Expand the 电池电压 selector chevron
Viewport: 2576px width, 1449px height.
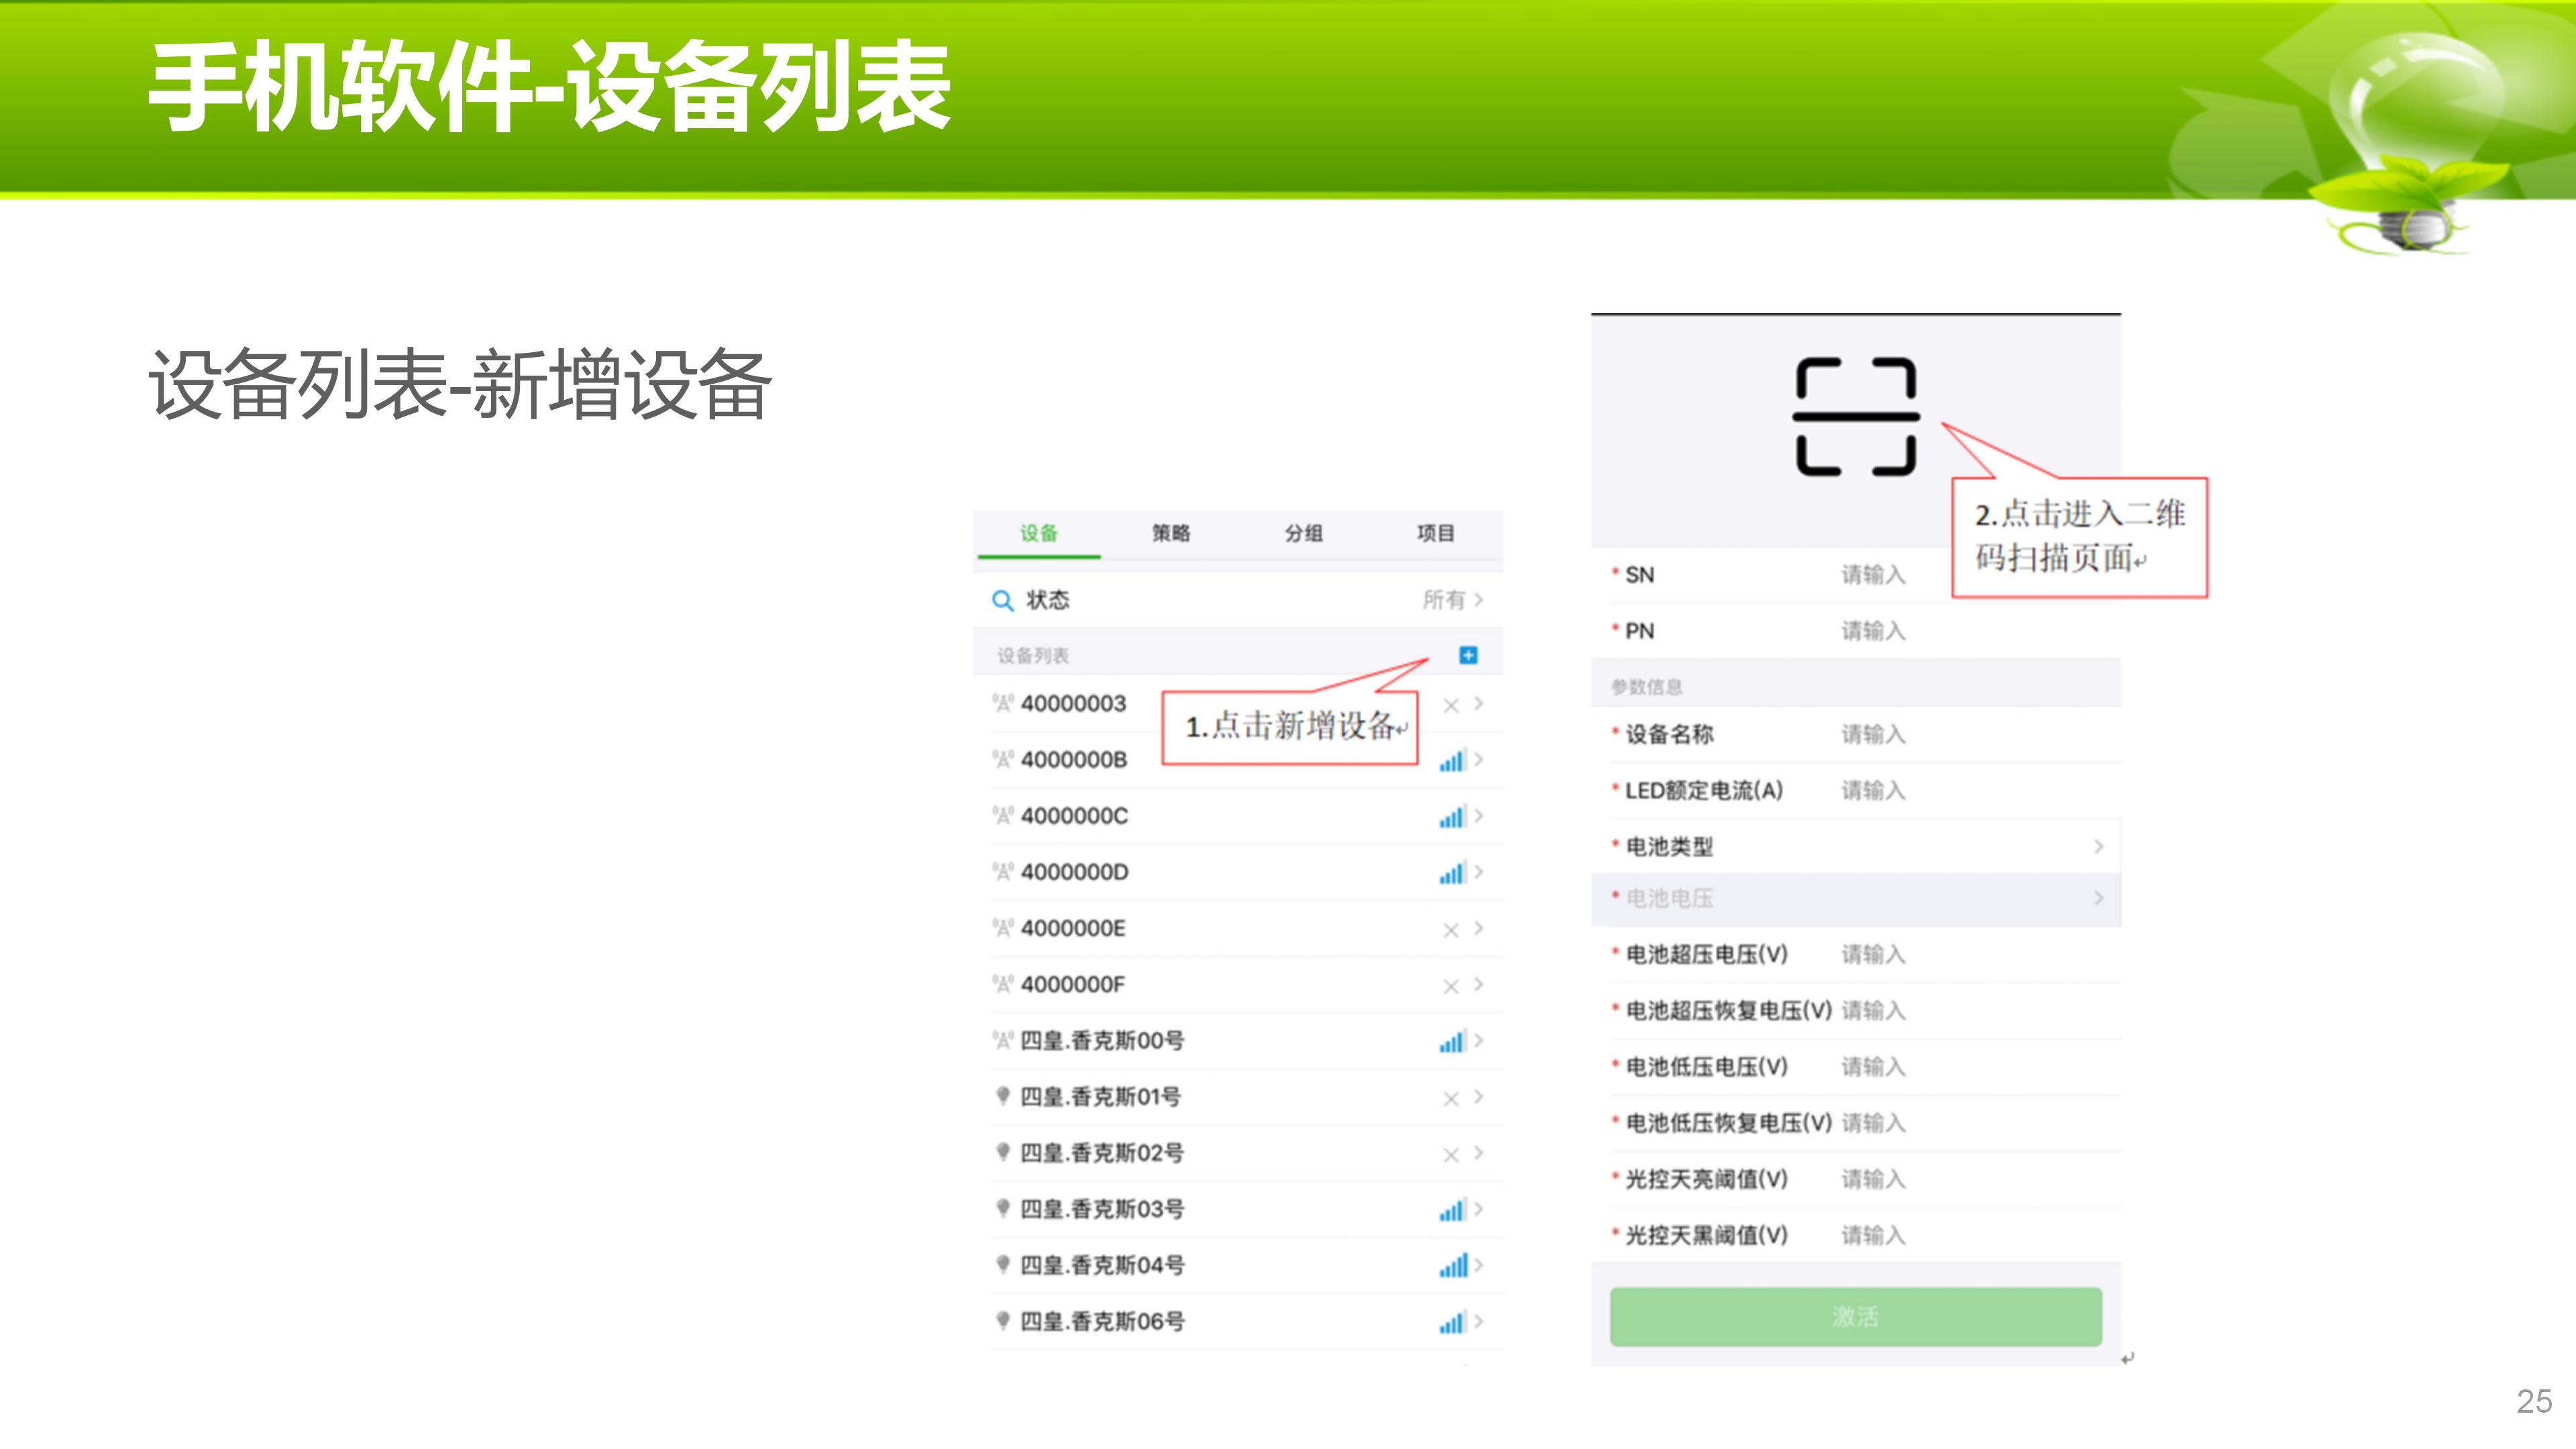(x=2098, y=898)
